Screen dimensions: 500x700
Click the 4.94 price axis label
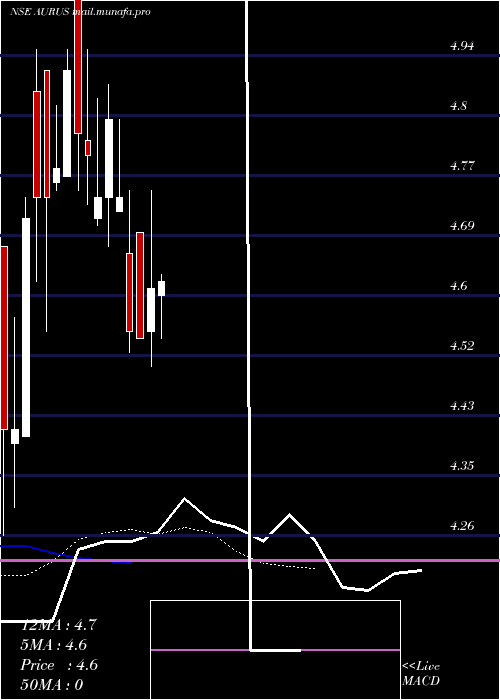point(462,46)
